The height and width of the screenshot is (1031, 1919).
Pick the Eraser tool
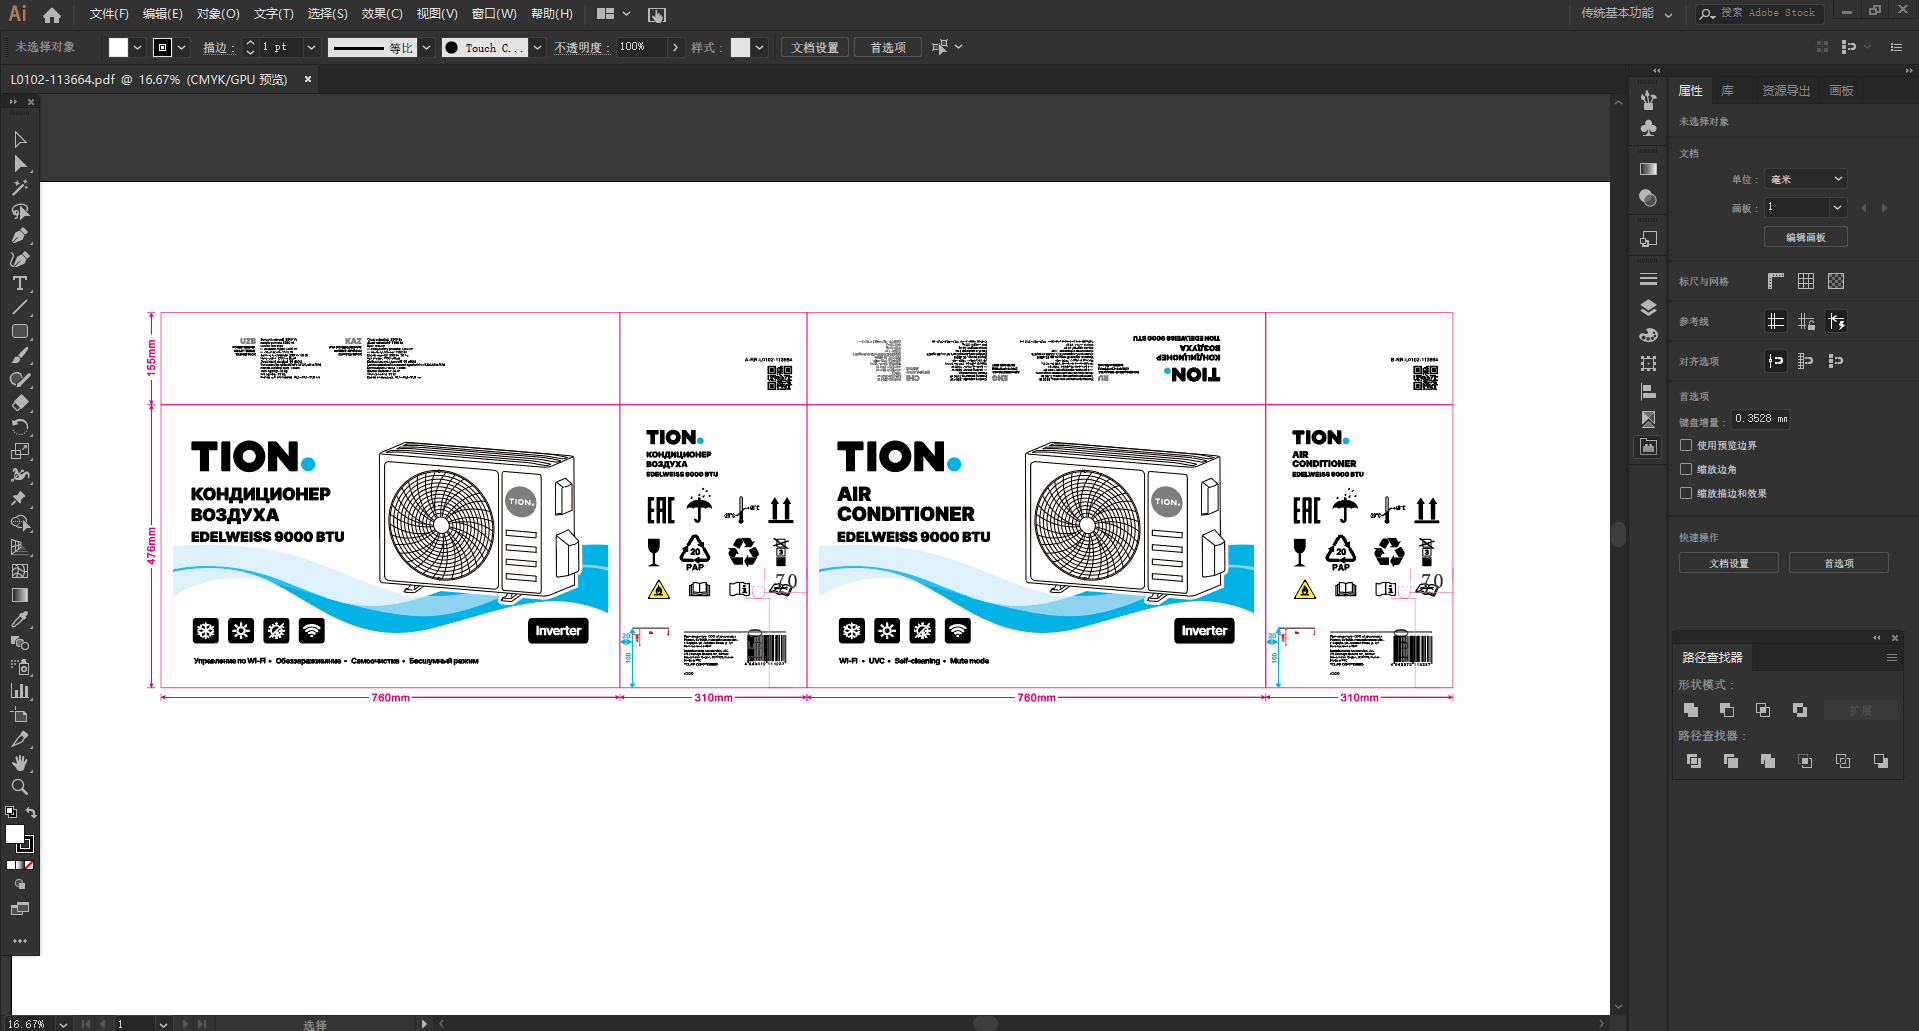tap(20, 403)
